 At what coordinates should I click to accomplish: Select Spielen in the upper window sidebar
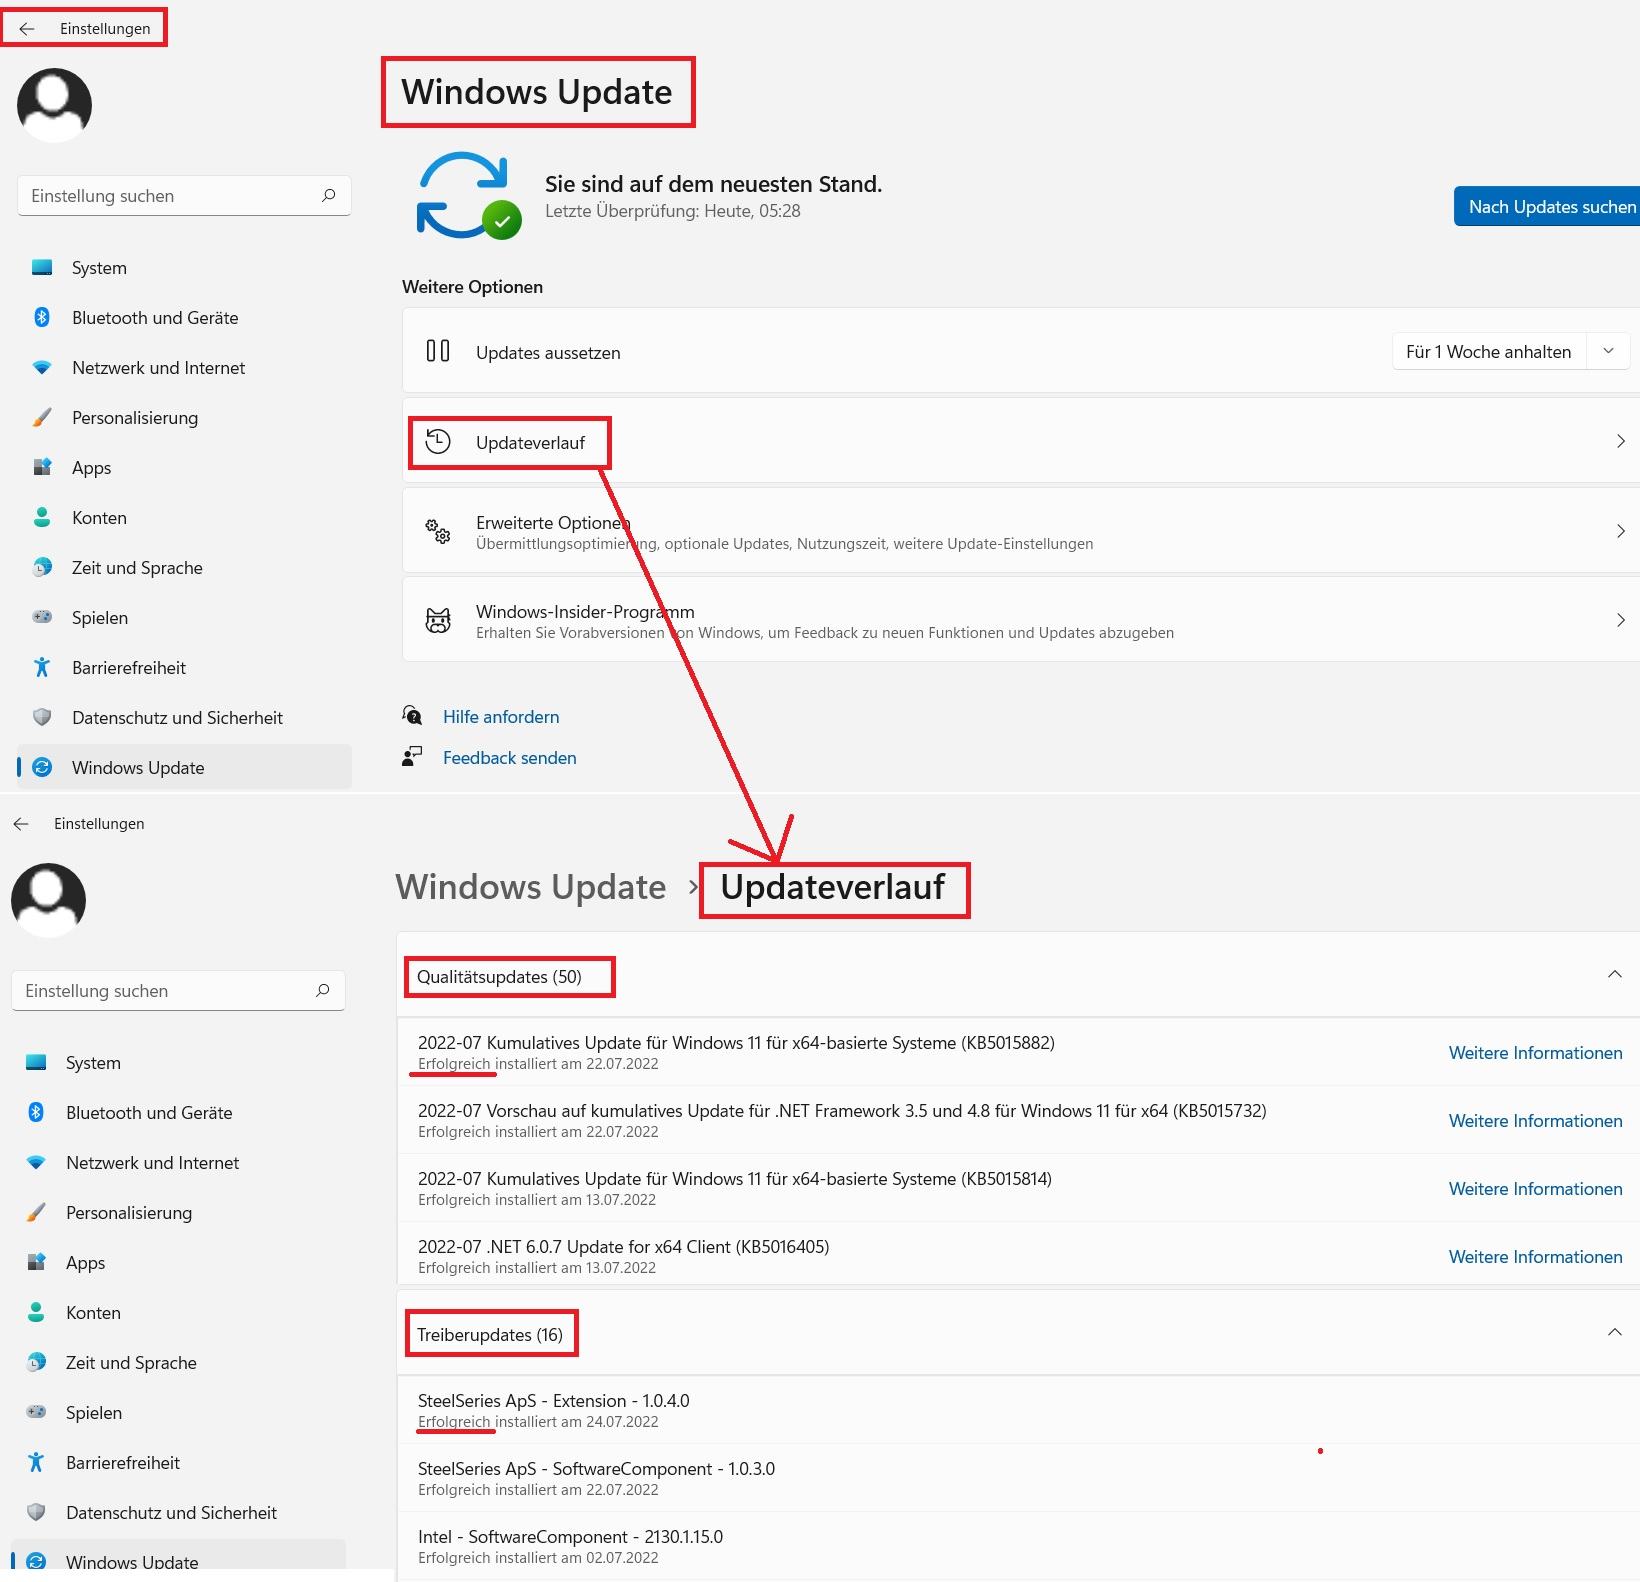coord(185,618)
